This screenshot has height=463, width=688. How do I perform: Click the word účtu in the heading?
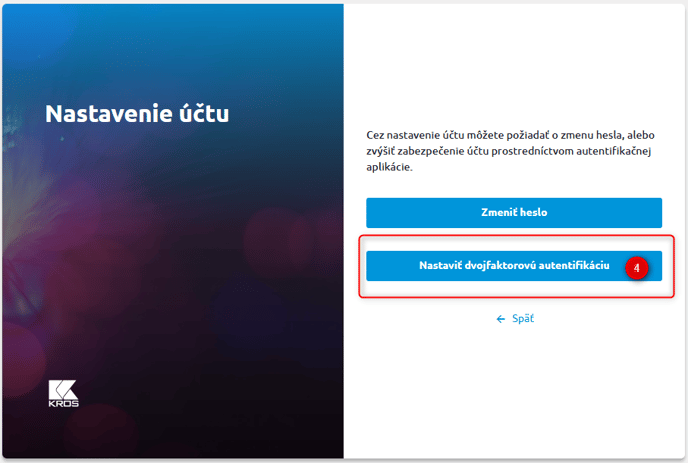pos(204,114)
